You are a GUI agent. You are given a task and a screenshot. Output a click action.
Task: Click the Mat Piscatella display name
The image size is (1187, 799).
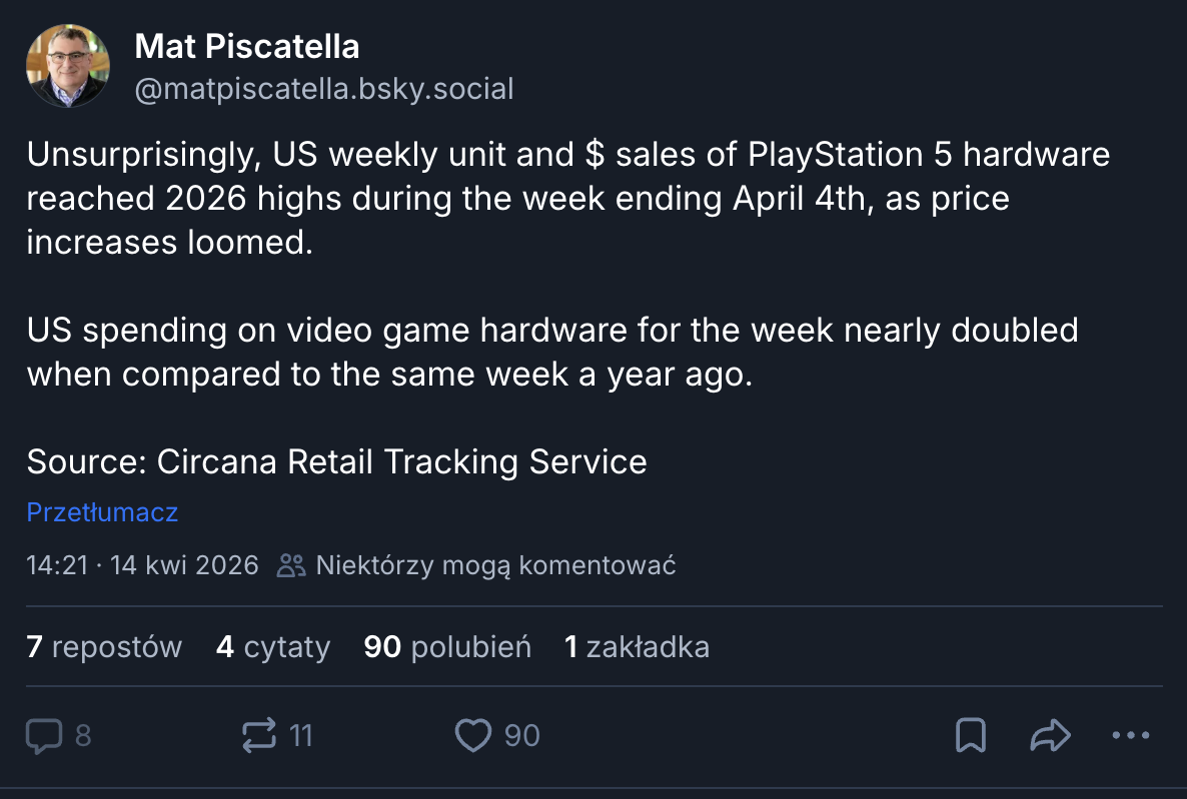(x=247, y=46)
